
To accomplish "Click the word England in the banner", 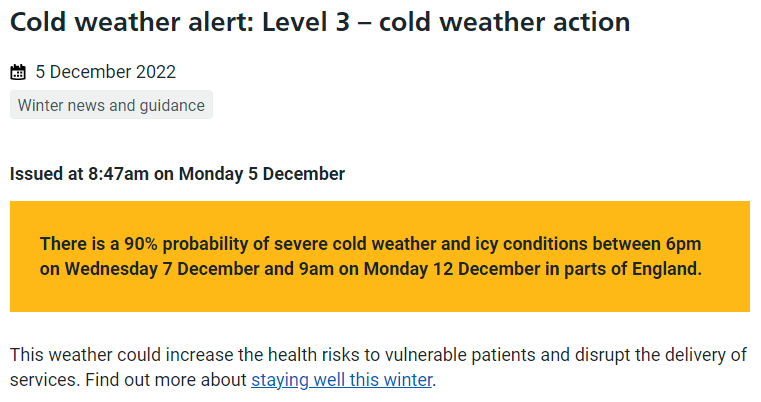I will pos(667,268).
